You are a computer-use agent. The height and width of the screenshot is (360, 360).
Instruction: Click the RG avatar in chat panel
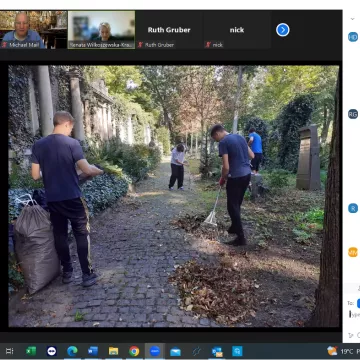pos(353,114)
